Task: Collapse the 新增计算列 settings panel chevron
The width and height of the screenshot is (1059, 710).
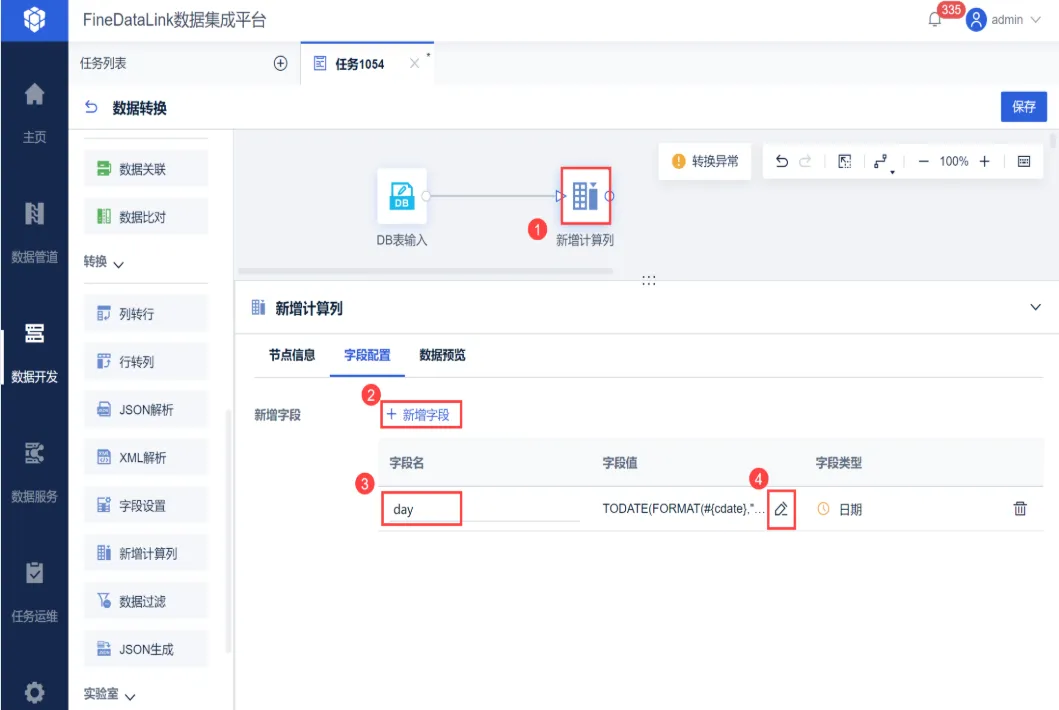Action: (1035, 307)
